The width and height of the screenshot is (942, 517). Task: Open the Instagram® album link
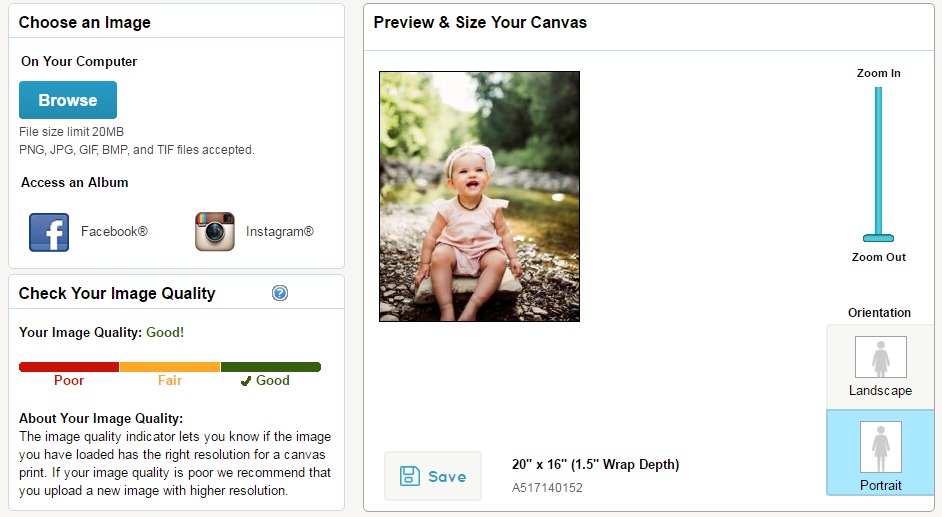click(x=279, y=231)
